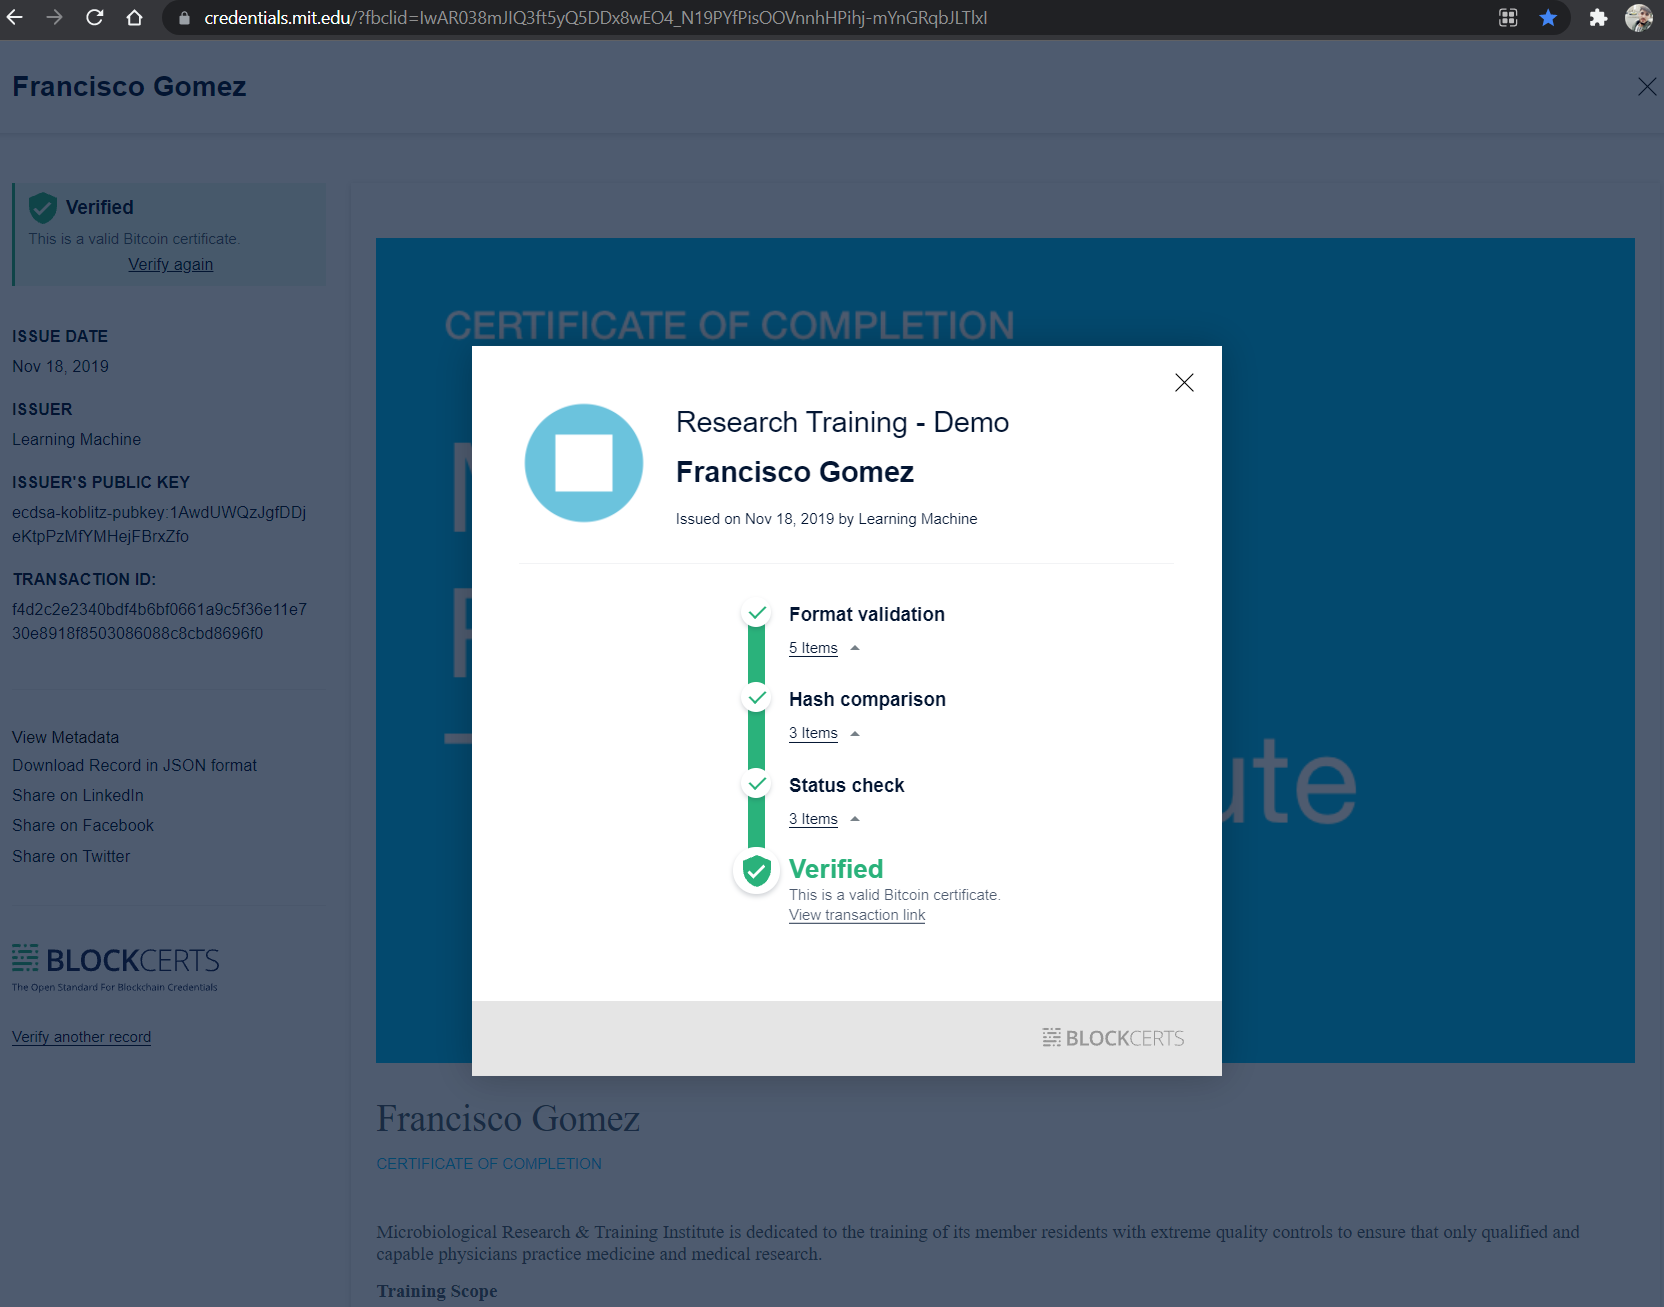
Task: Click Verify again in sidebar
Action: pyautogui.click(x=170, y=264)
